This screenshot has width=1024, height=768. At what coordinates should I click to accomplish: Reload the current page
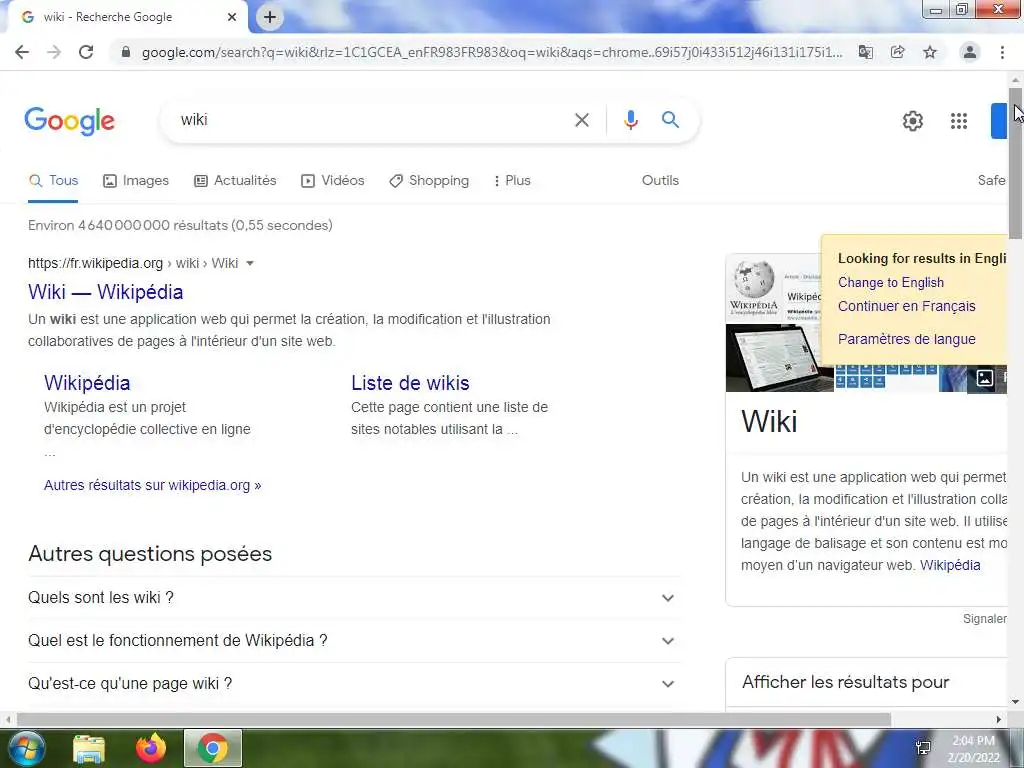click(x=86, y=52)
